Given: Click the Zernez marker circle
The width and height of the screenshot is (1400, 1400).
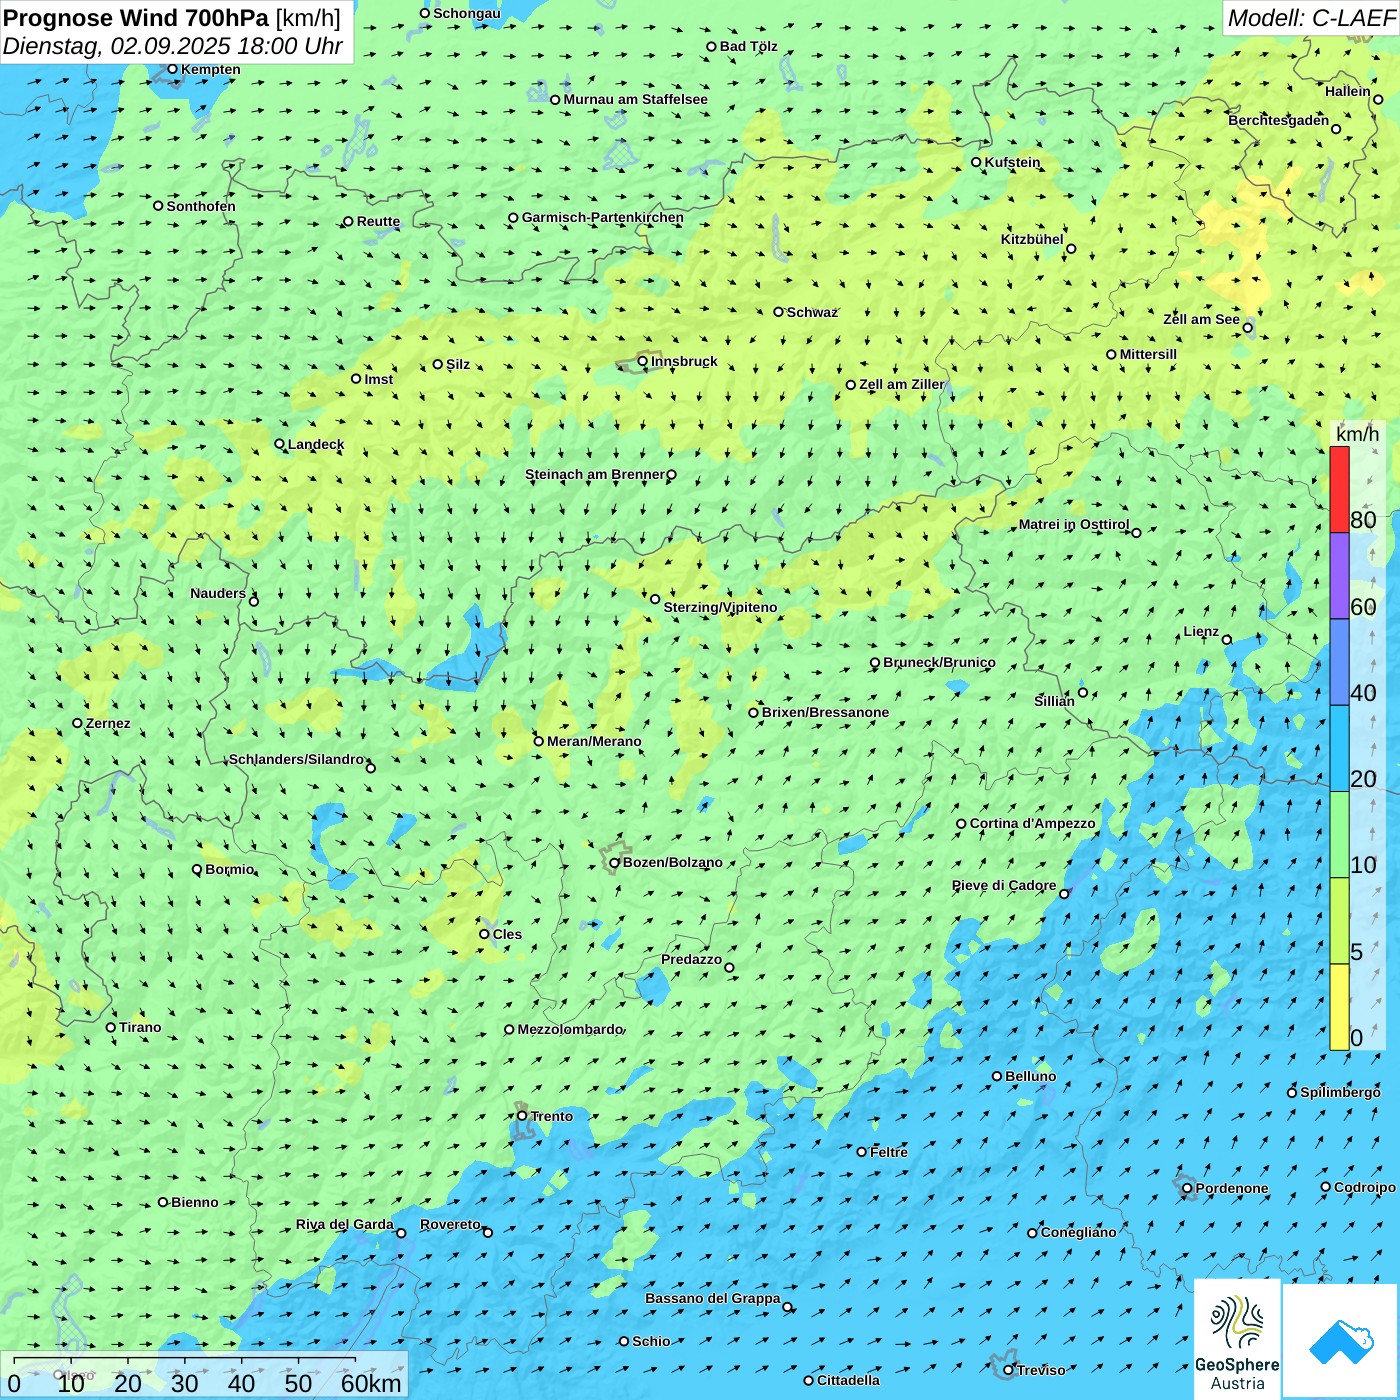Looking at the screenshot, I should click(x=77, y=724).
